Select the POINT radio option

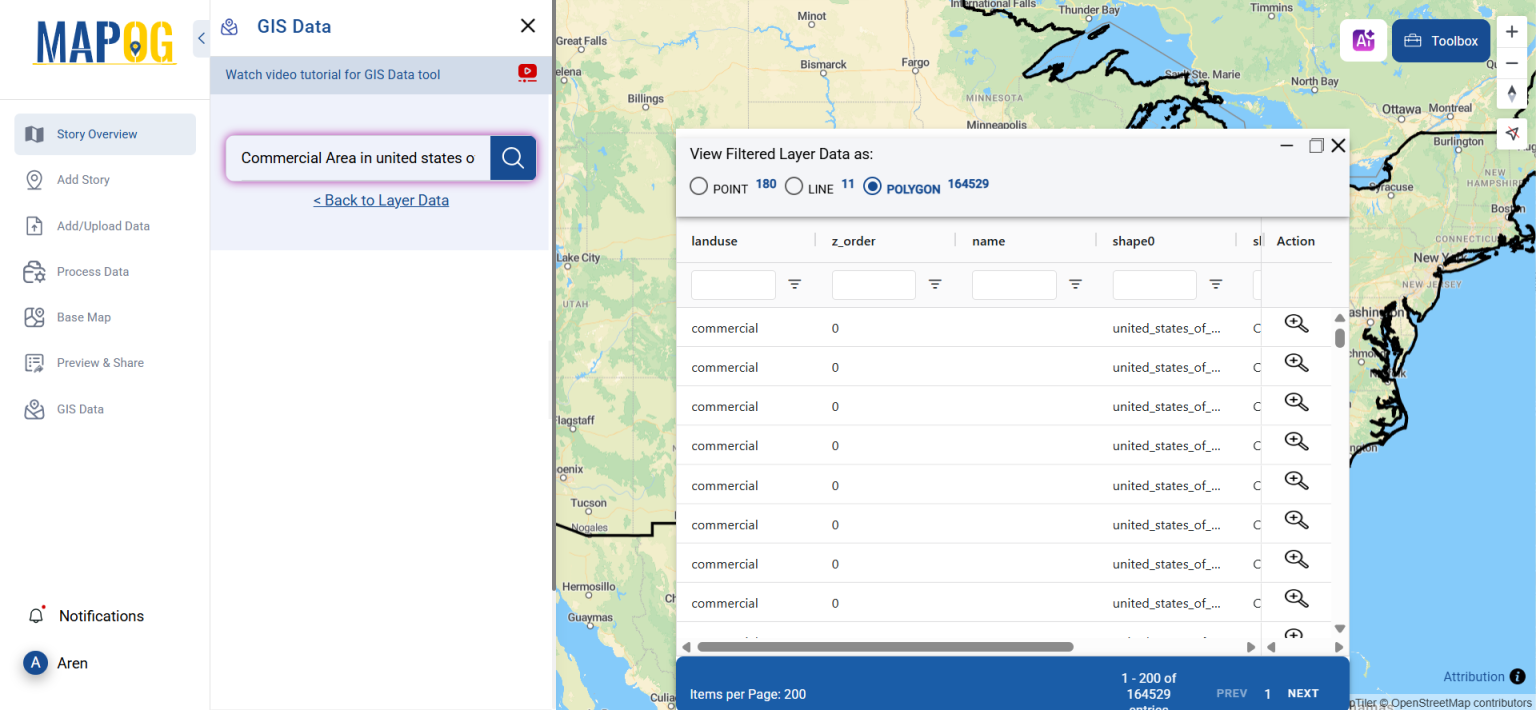click(x=699, y=185)
